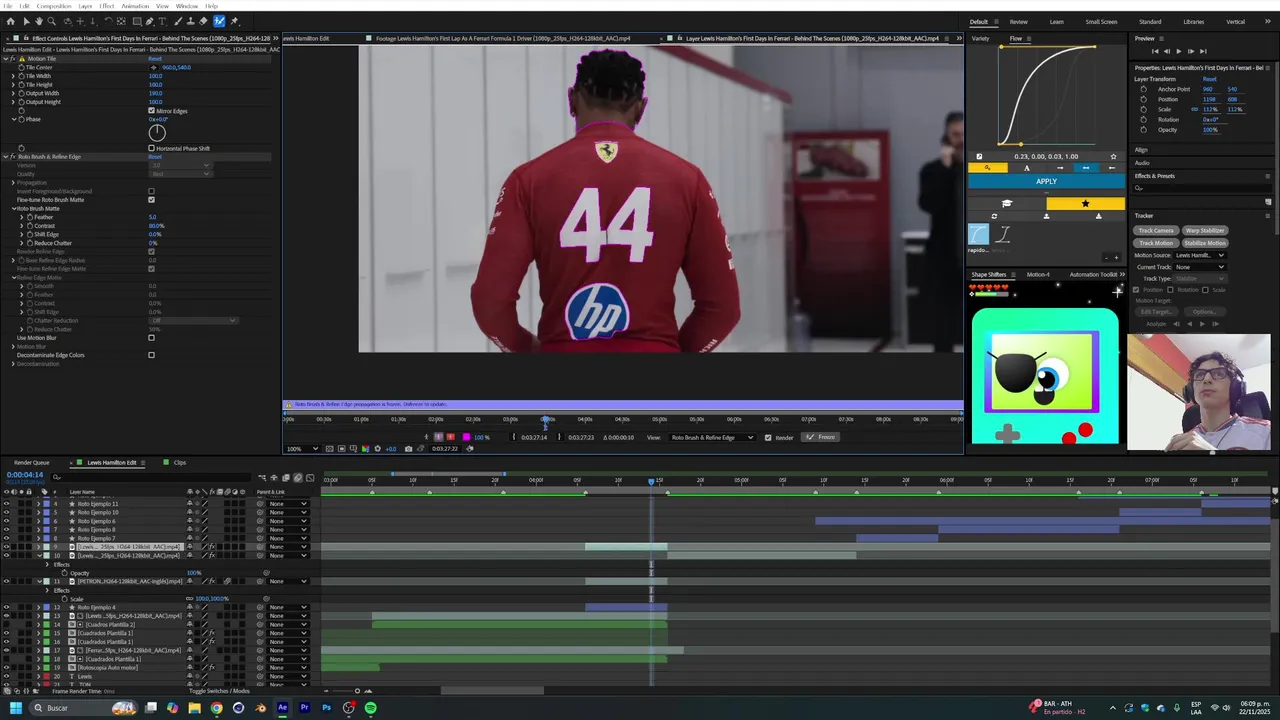The image size is (1280, 720).
Task: Select the Home icon in toolbar
Action: click(x=10, y=21)
